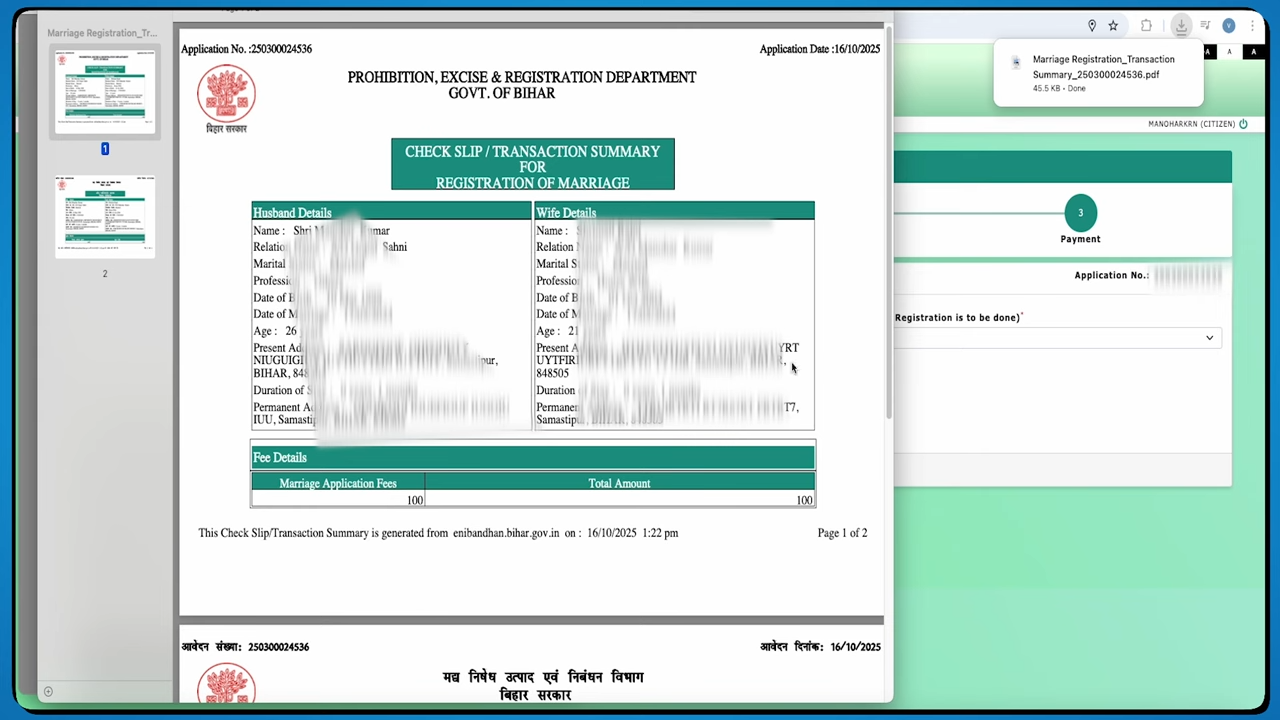Open the profile avatar menu
The width and height of the screenshot is (1280, 720).
(x=1229, y=25)
